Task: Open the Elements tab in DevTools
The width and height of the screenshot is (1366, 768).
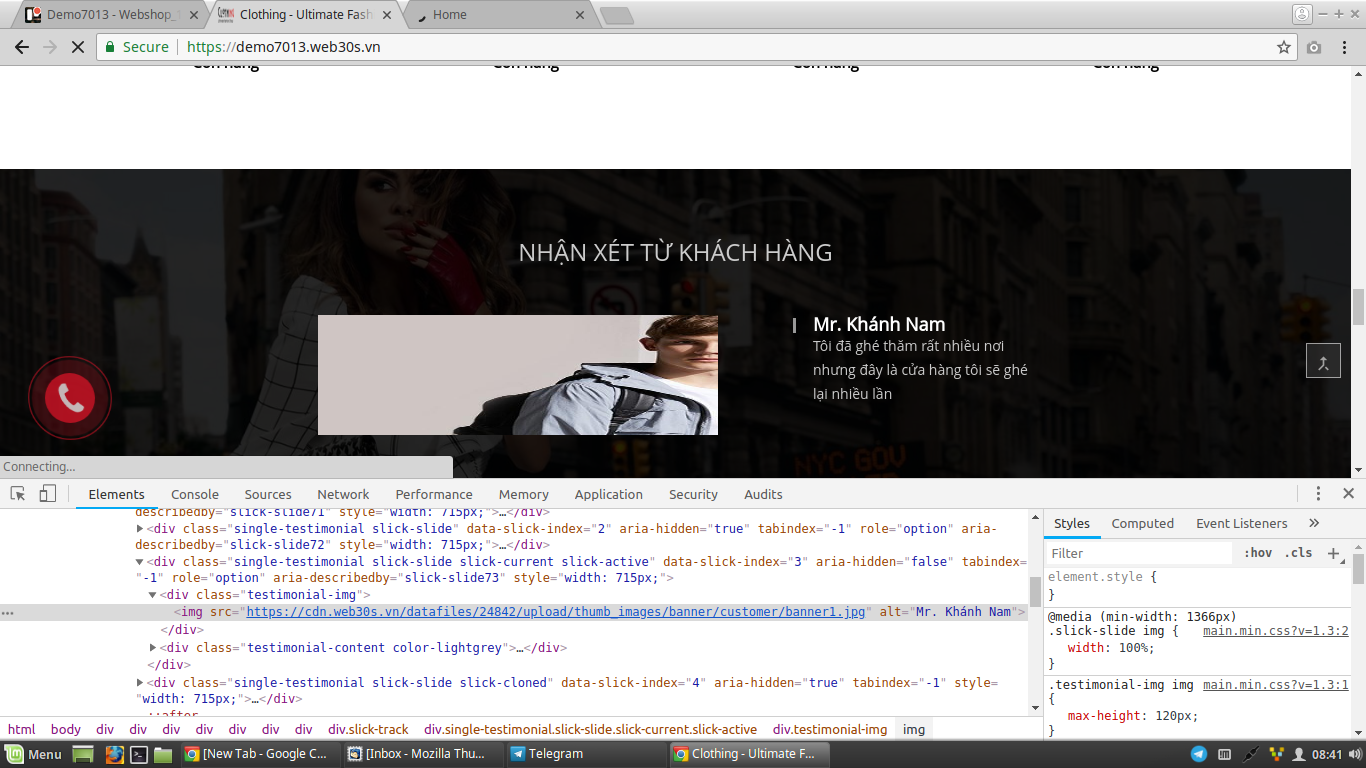Action: pos(116,494)
